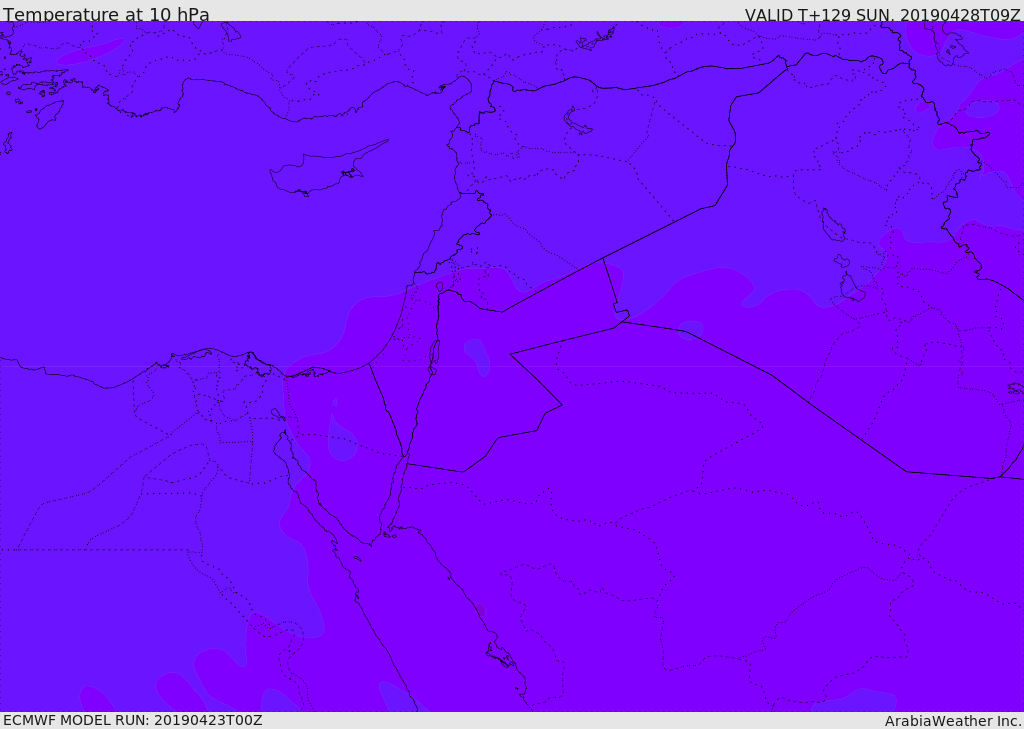Click the 'ArabiaWeather Inc.' credit text
The image size is (1024, 729).
[953, 721]
